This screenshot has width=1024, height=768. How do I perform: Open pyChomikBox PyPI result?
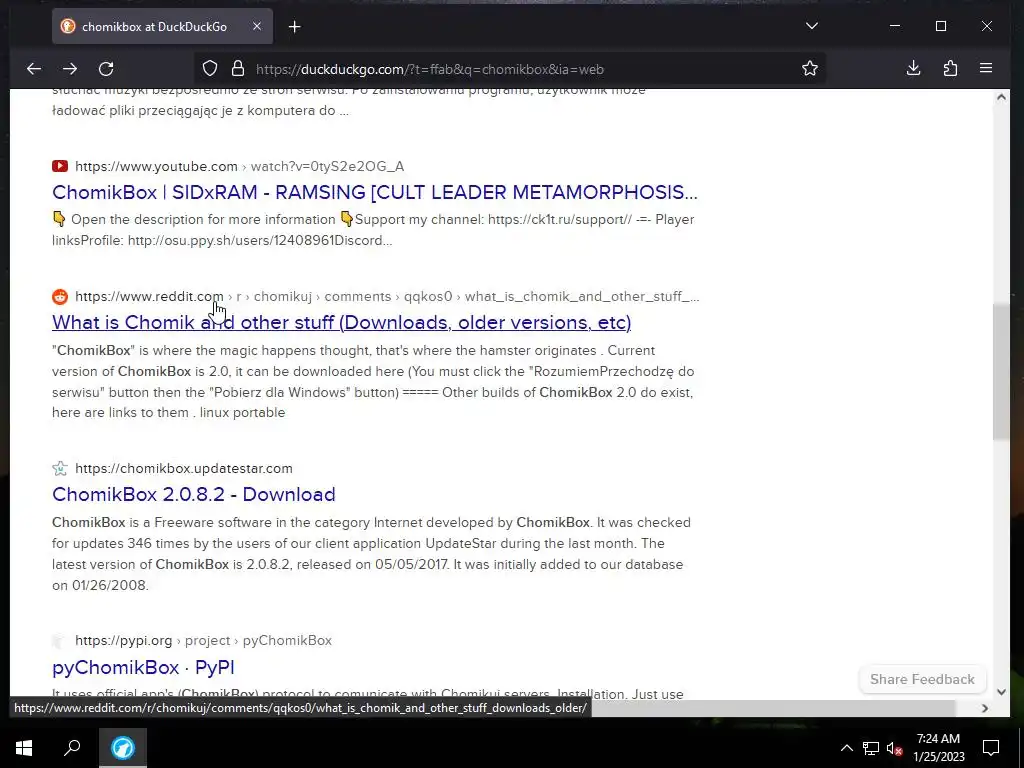(143, 667)
